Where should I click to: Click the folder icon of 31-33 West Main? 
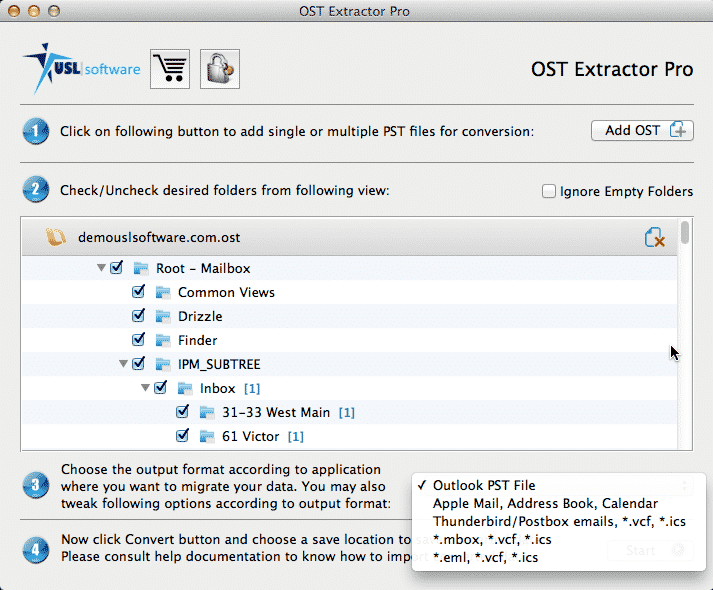click(207, 413)
